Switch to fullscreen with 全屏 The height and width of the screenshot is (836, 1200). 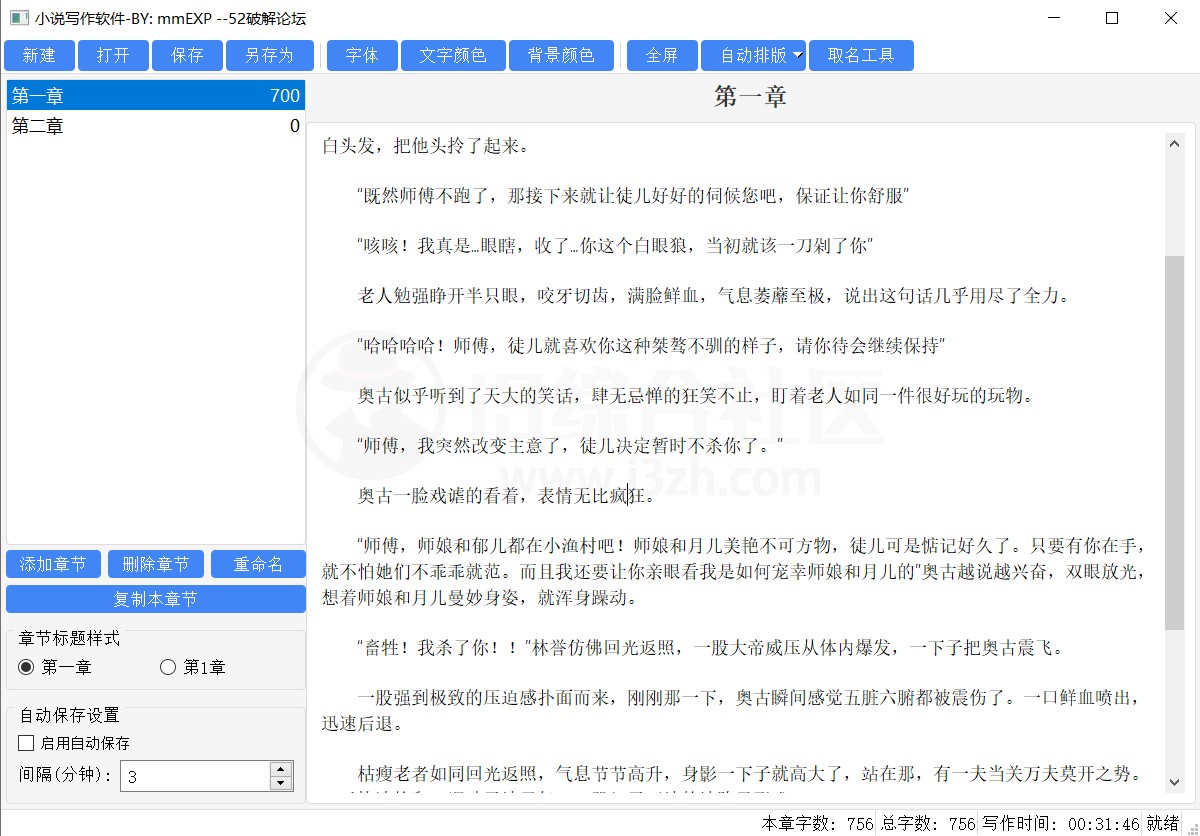(x=661, y=55)
